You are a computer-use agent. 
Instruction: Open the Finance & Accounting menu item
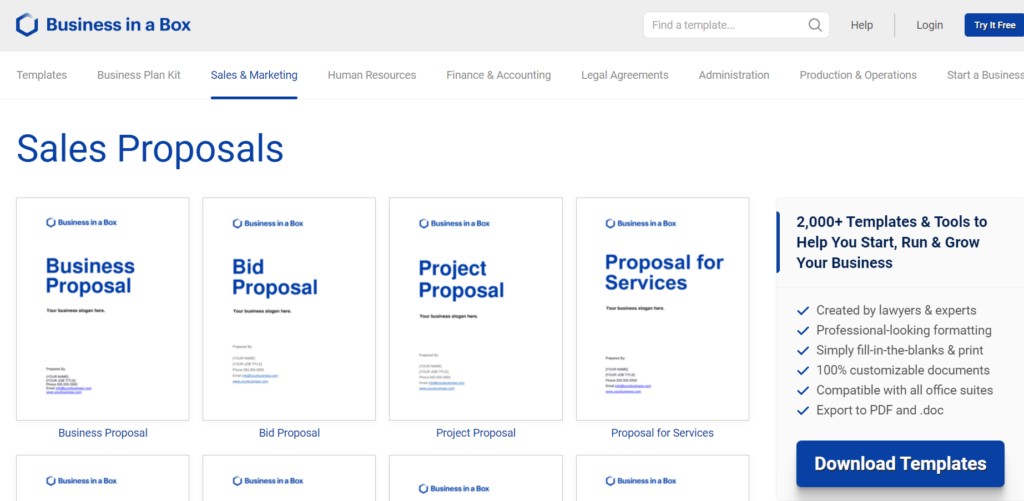pyautogui.click(x=498, y=75)
